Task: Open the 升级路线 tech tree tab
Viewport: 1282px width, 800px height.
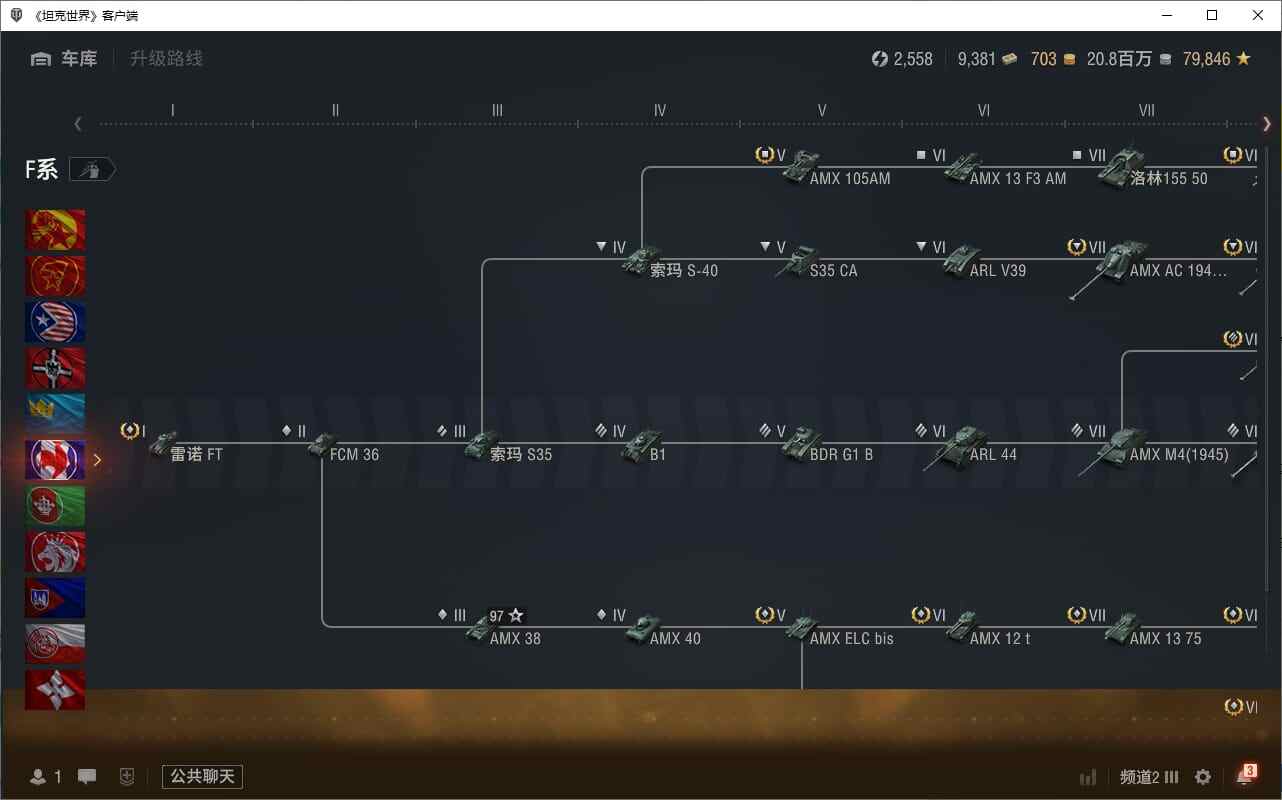Action: pyautogui.click(x=166, y=59)
